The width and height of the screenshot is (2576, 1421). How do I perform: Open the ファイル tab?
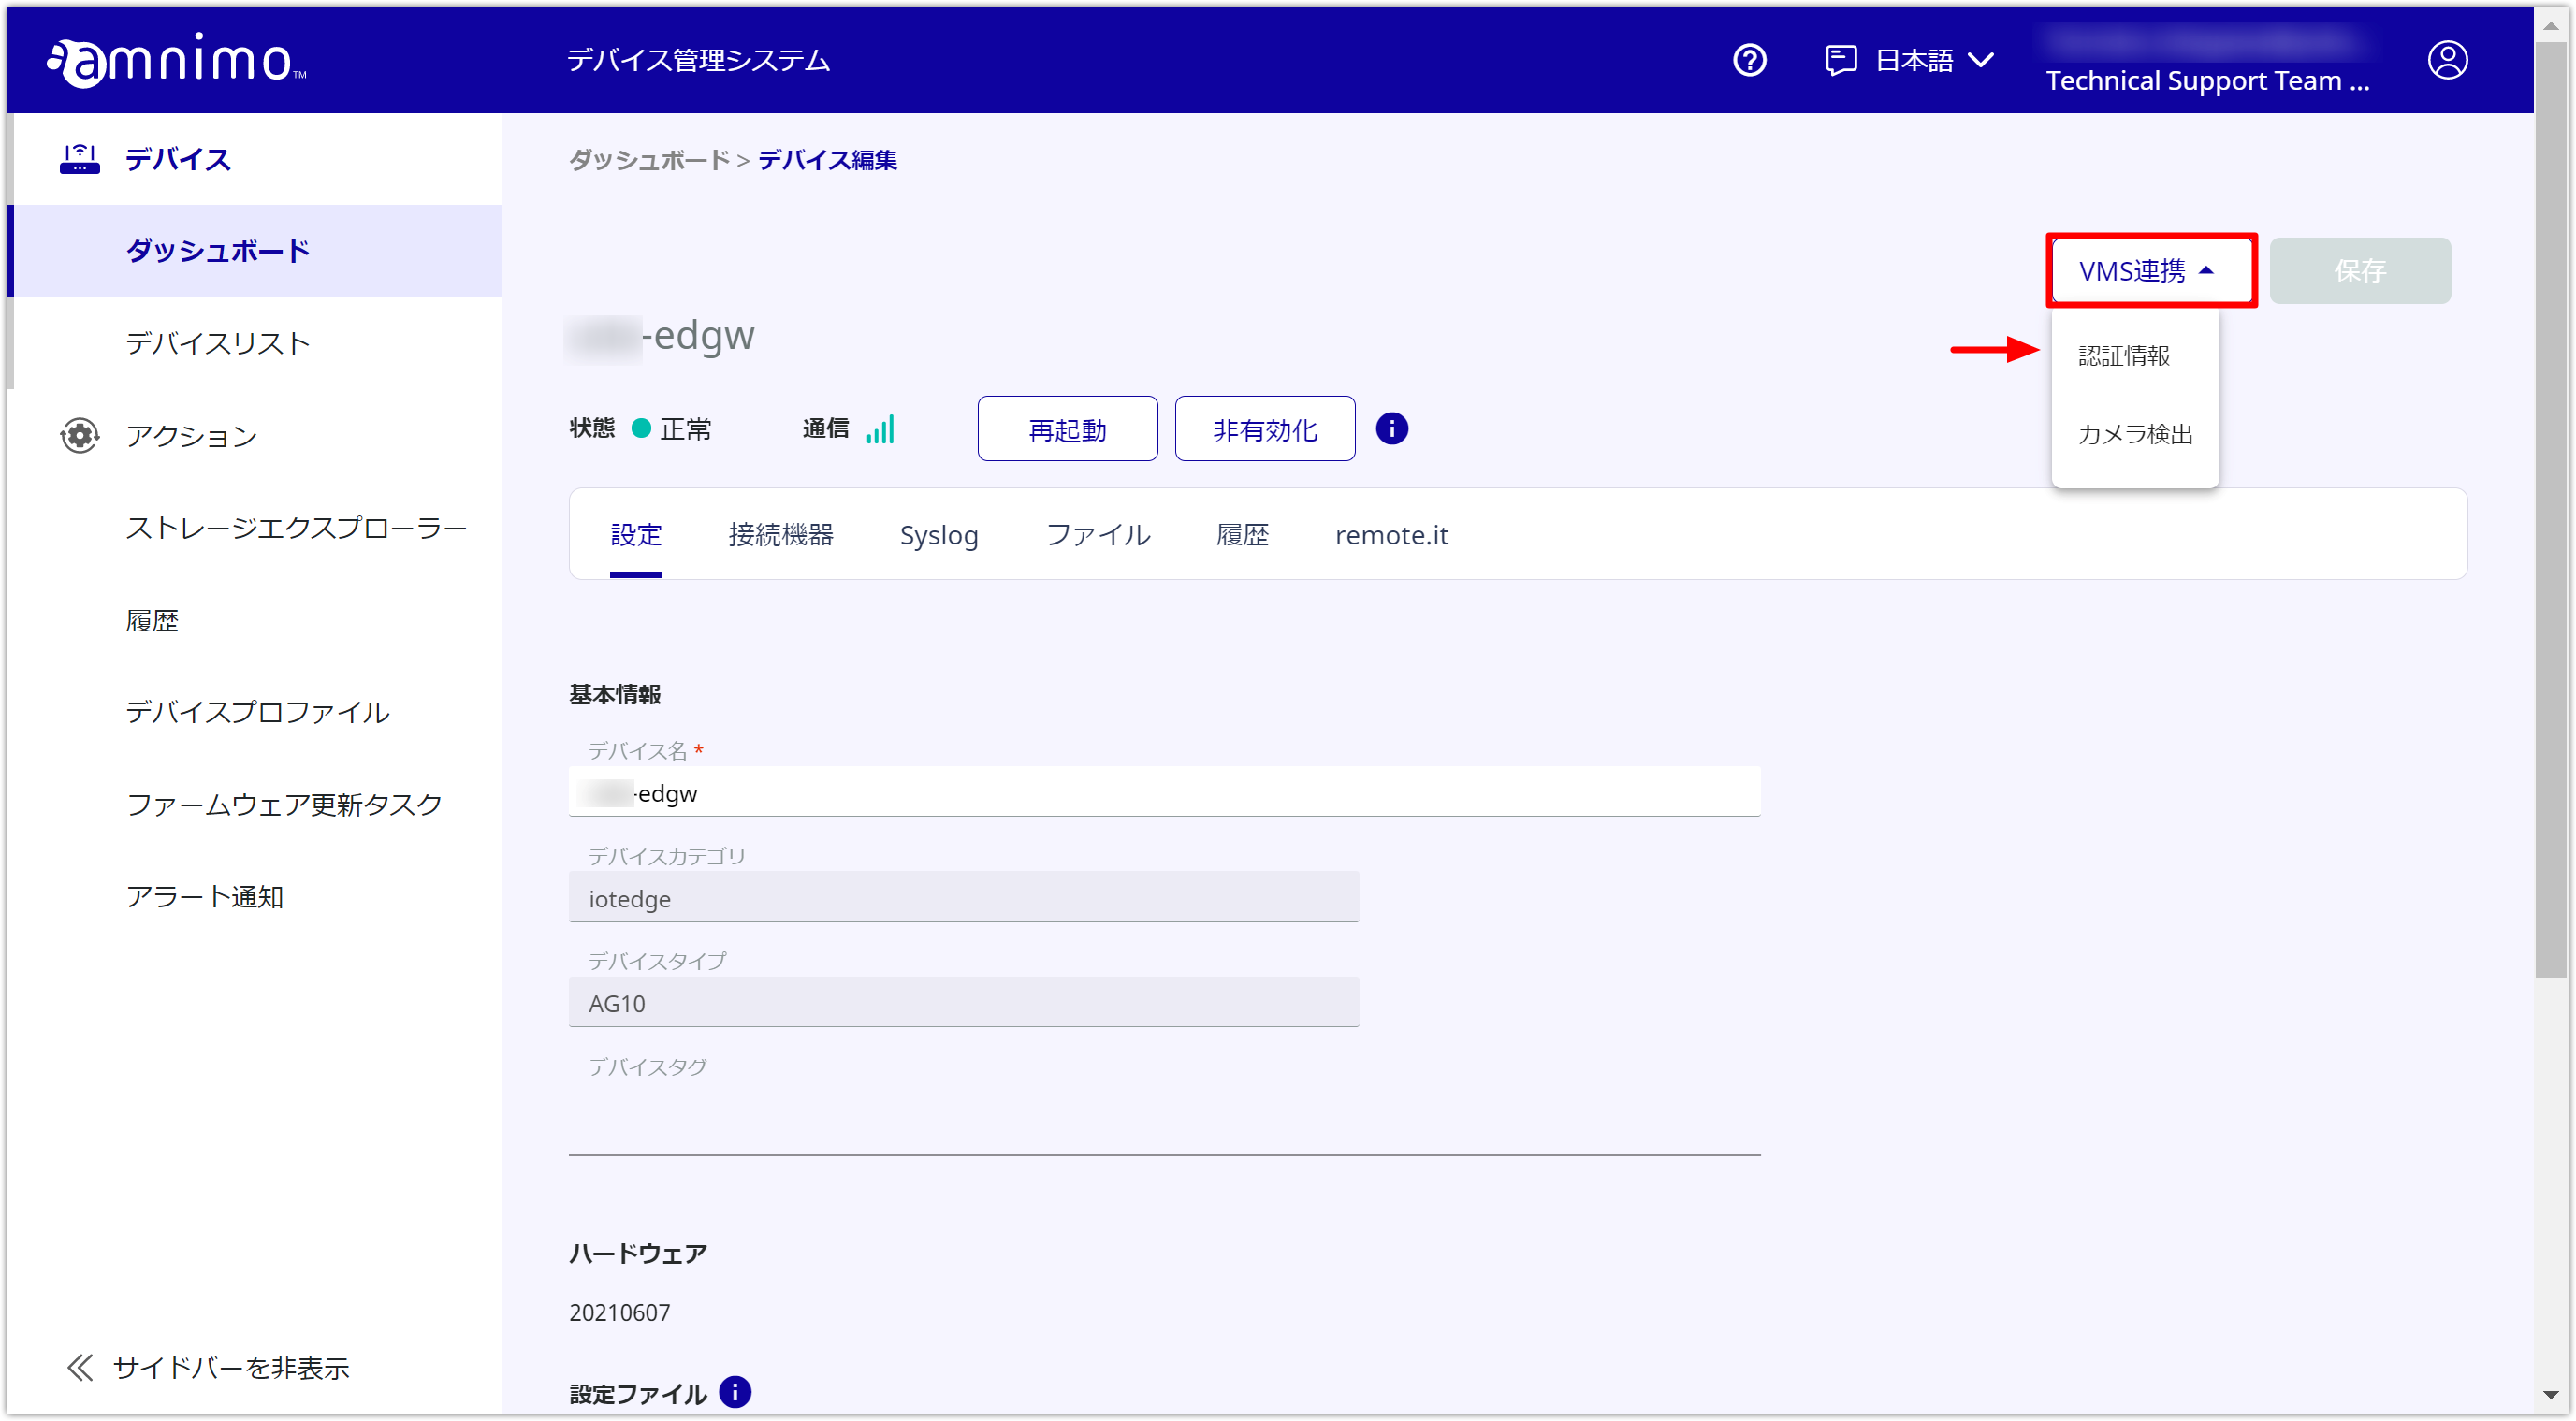pos(1097,535)
